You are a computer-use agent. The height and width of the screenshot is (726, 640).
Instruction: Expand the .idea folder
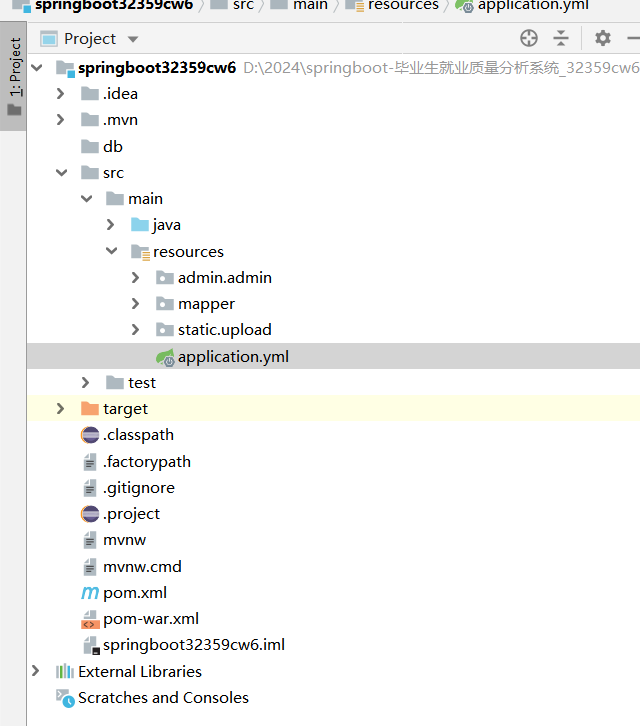click(x=61, y=94)
